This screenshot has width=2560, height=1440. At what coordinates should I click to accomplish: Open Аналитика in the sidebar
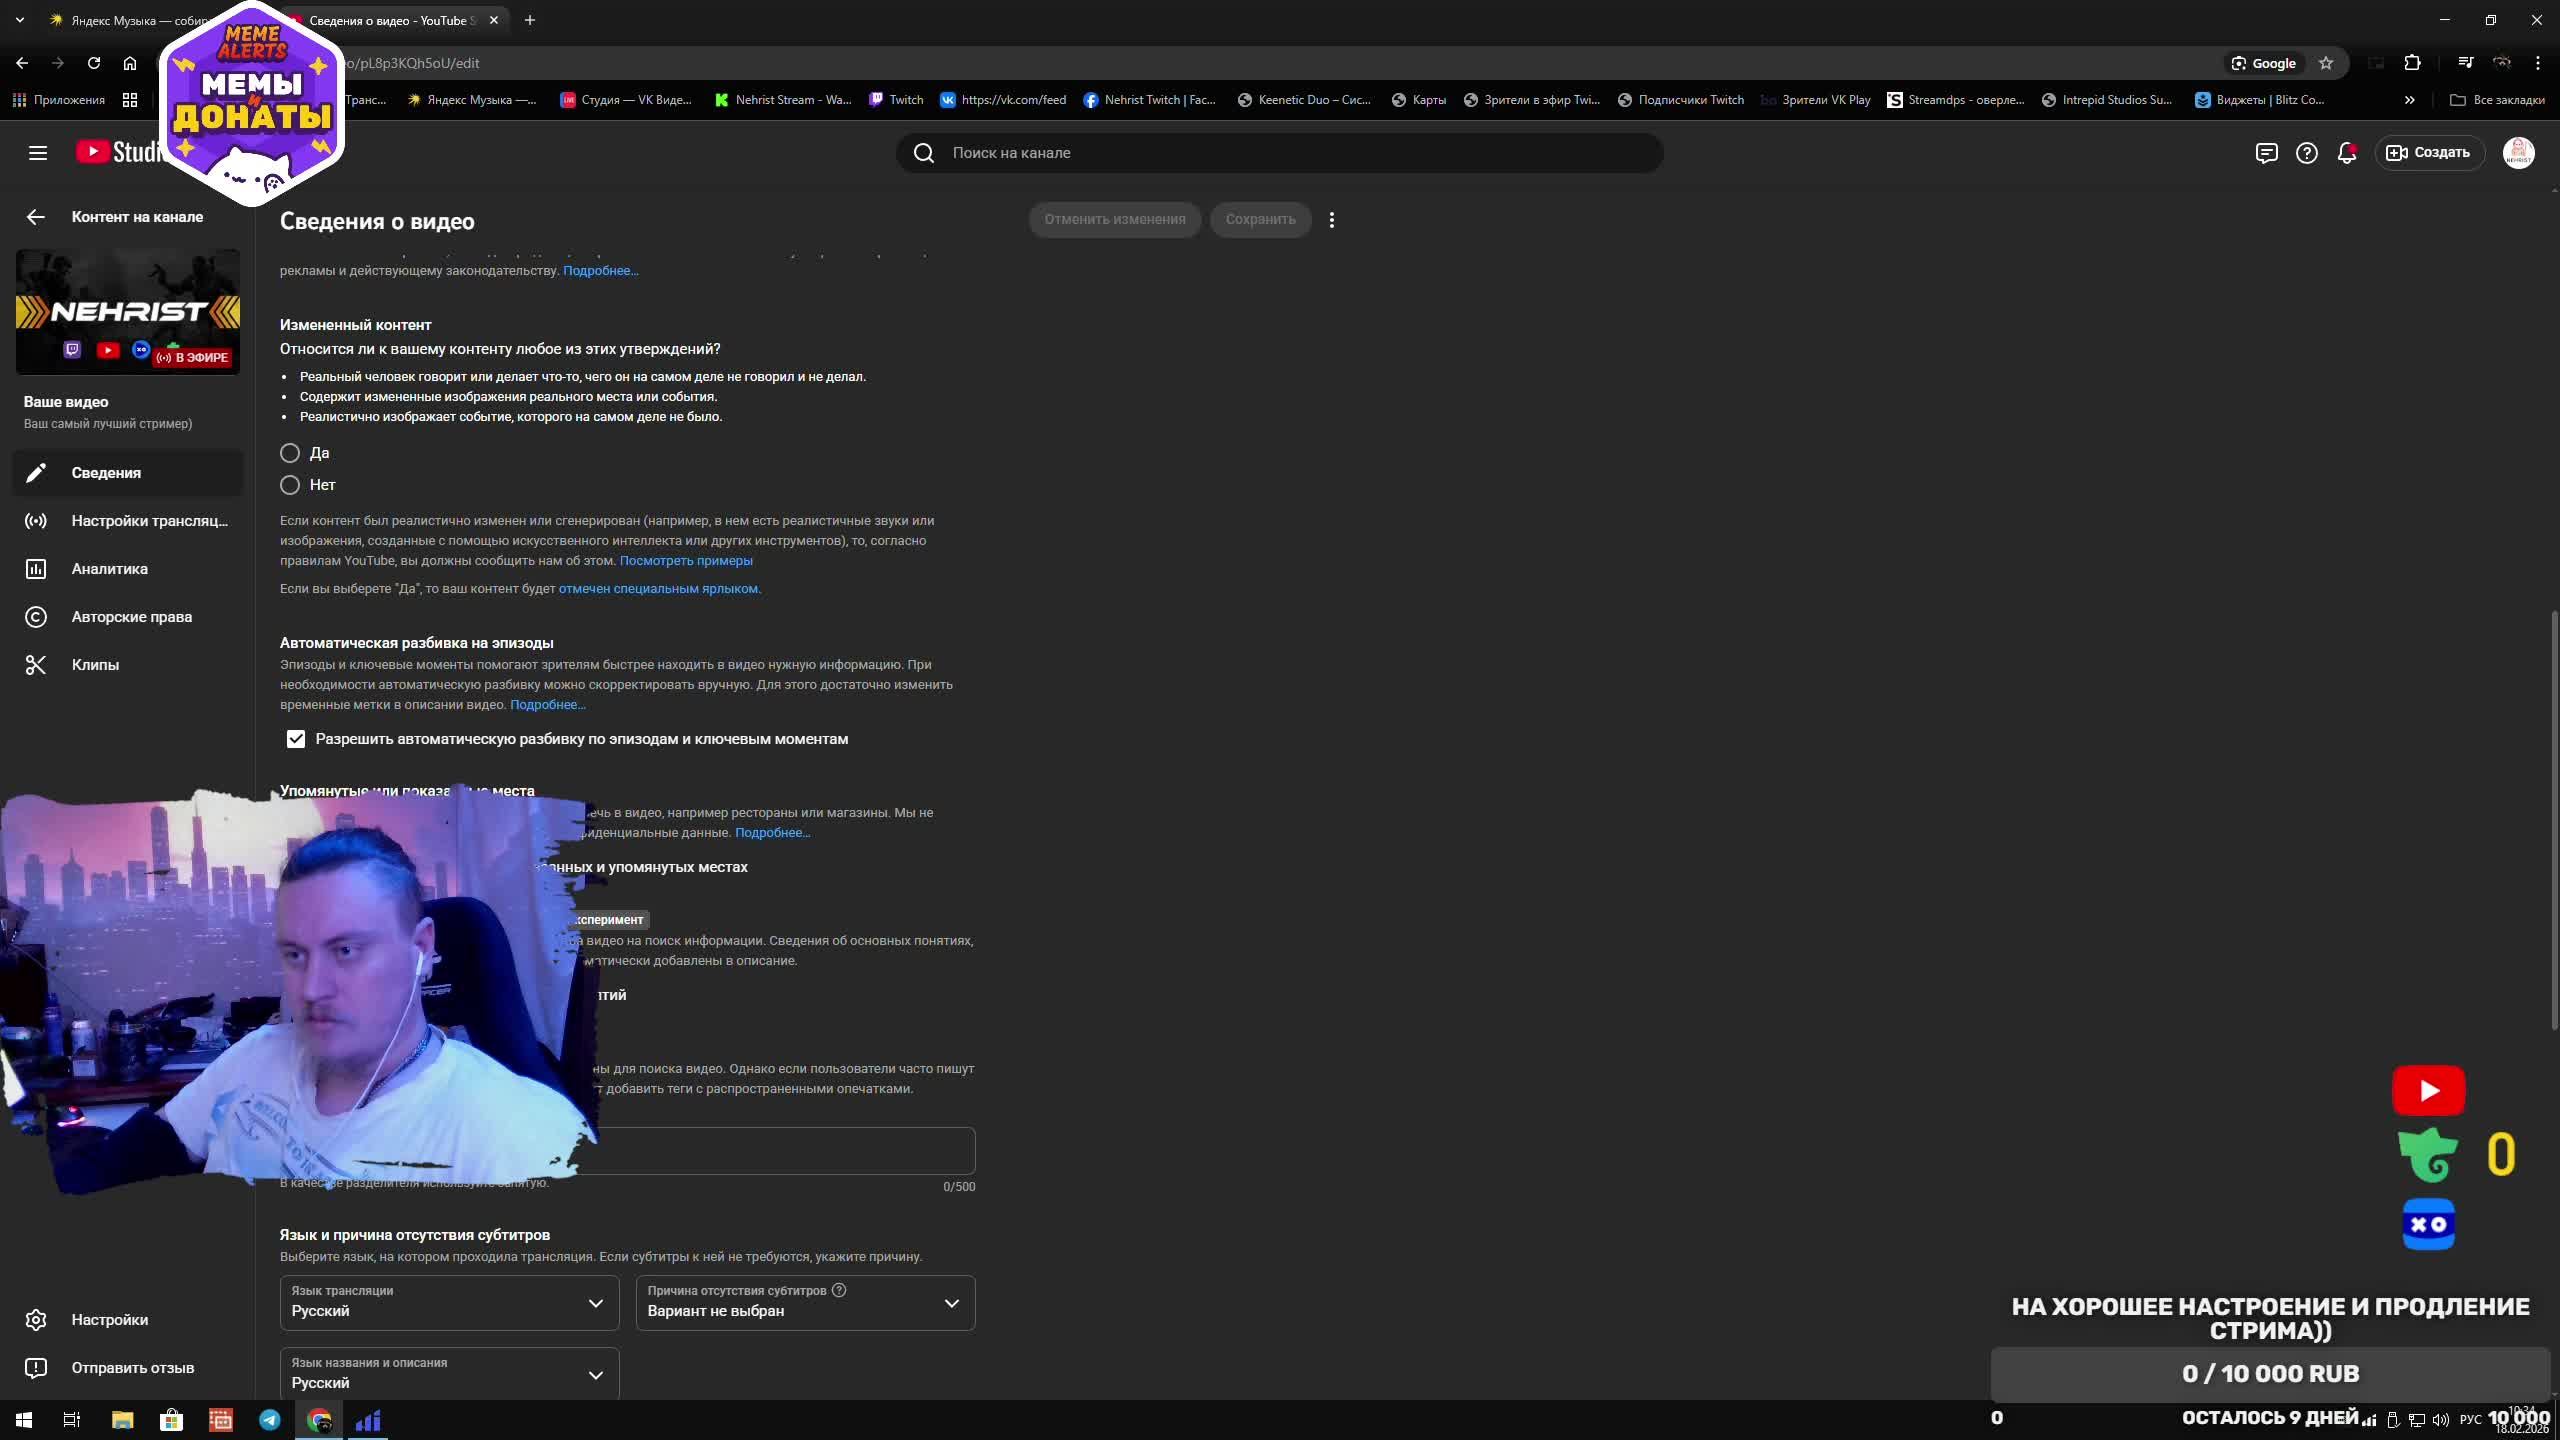(110, 569)
